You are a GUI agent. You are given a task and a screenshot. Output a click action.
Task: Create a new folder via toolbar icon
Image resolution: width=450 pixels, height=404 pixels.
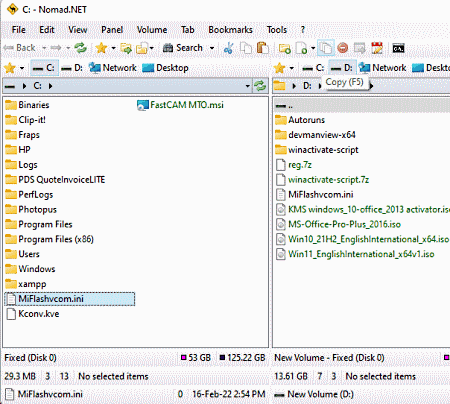pyautogui.click(x=285, y=48)
